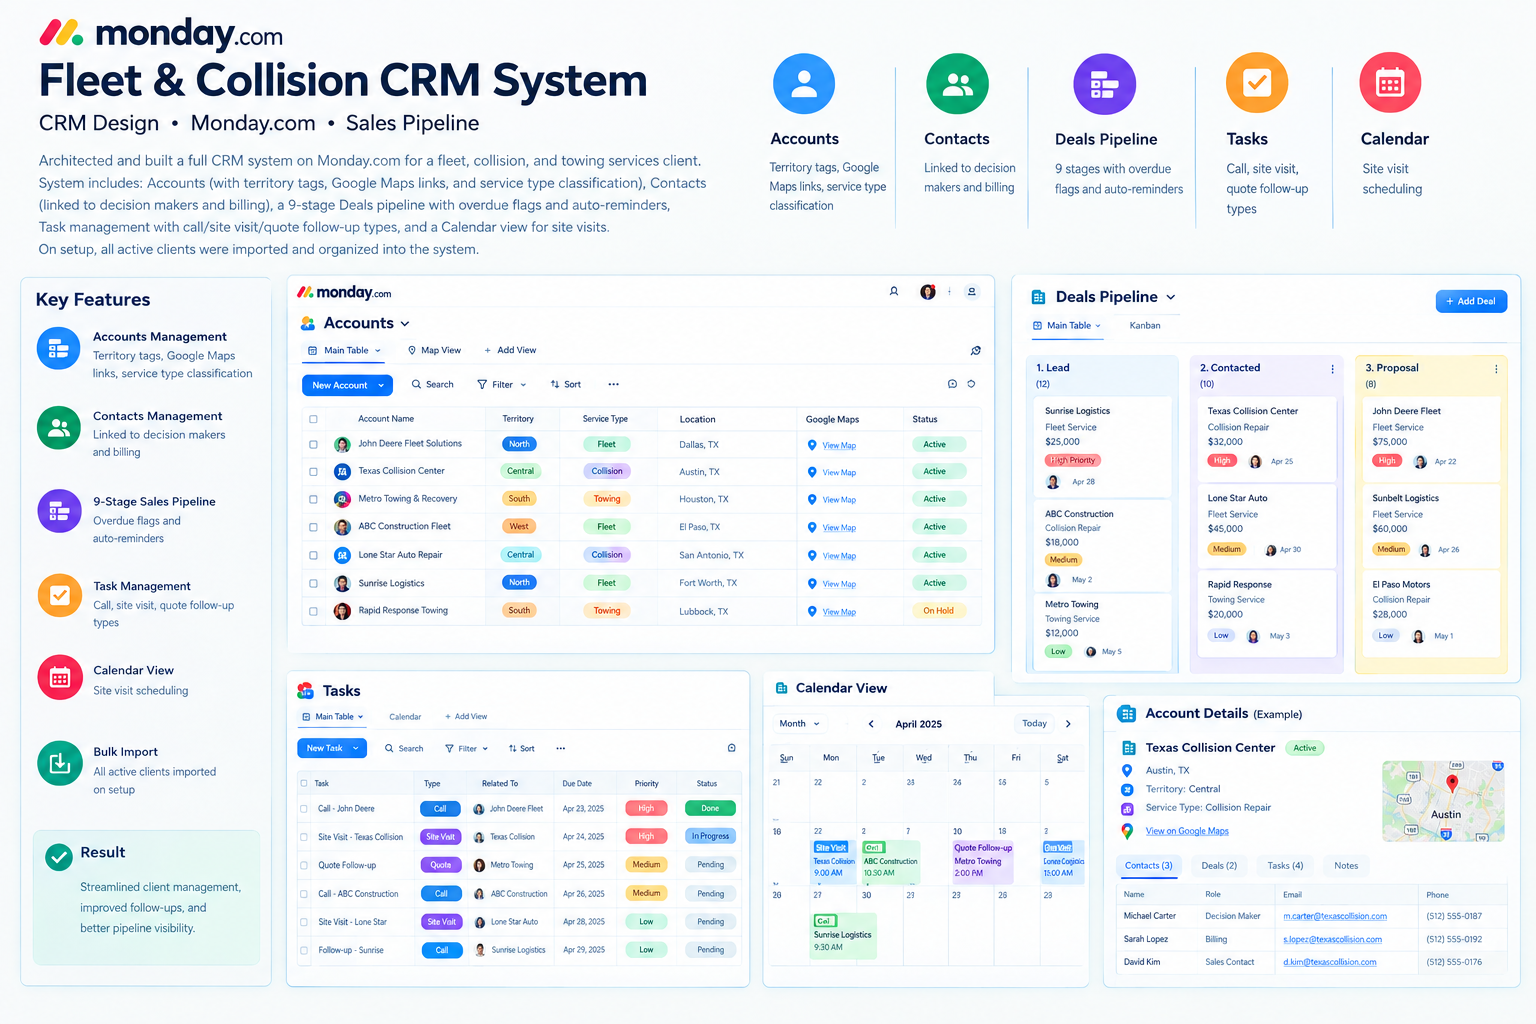Open the Sunrise Logistics deal card in Lead
This screenshot has height=1024, width=1536.
(1101, 447)
